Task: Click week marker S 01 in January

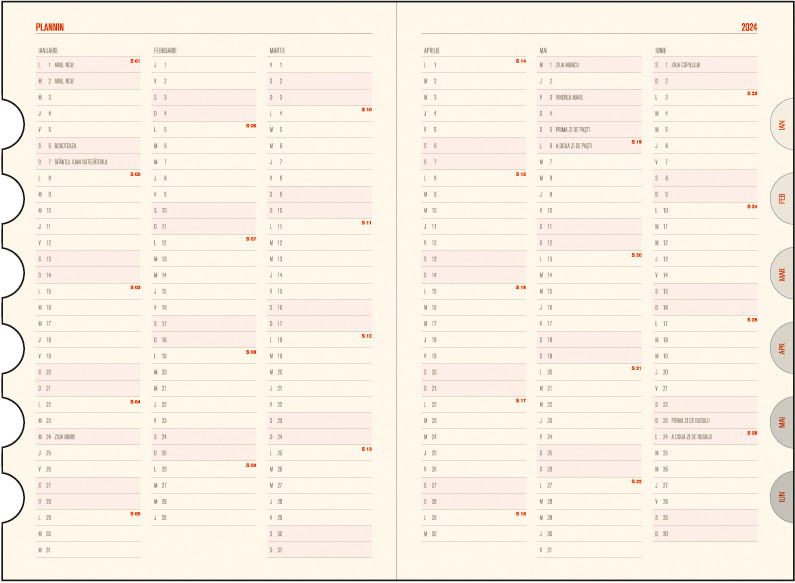Action: pos(135,61)
